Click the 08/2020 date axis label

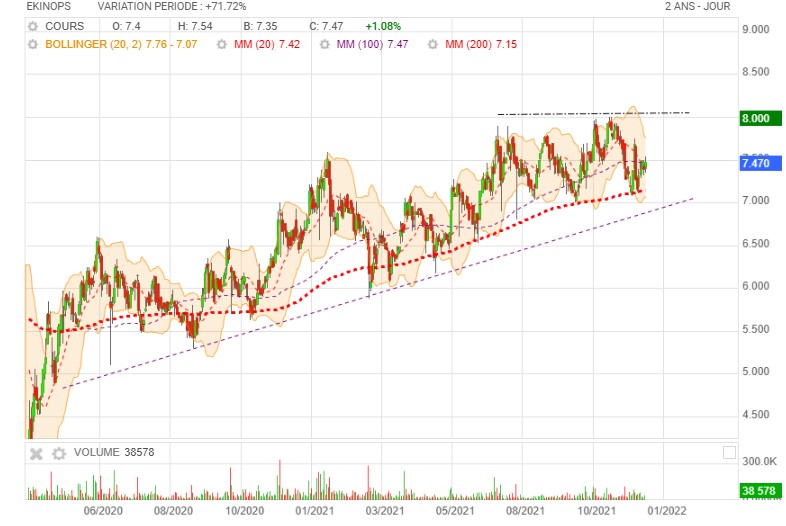click(173, 511)
